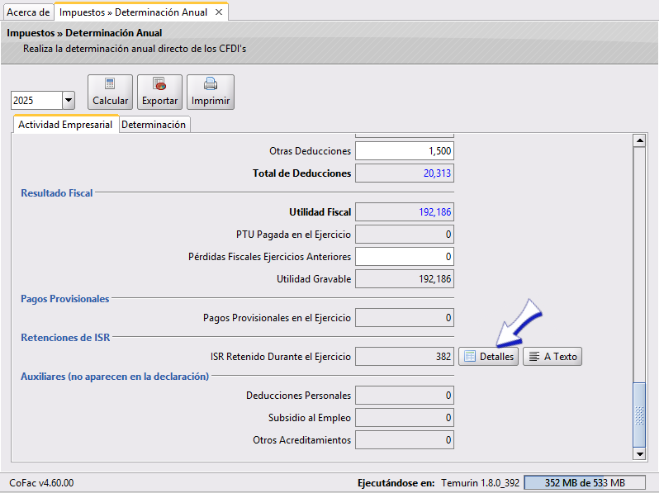Click the Otros Acreditamientos field
The image size is (659, 493).
coord(404,440)
